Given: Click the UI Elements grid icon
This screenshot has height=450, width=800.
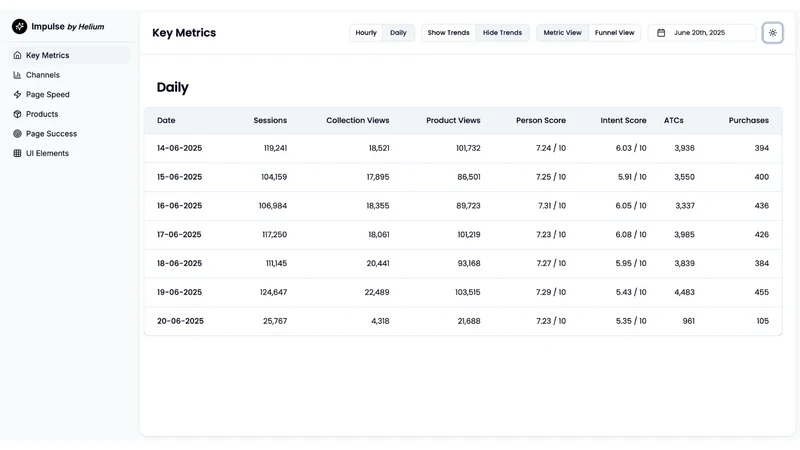Looking at the screenshot, I should click(x=17, y=153).
